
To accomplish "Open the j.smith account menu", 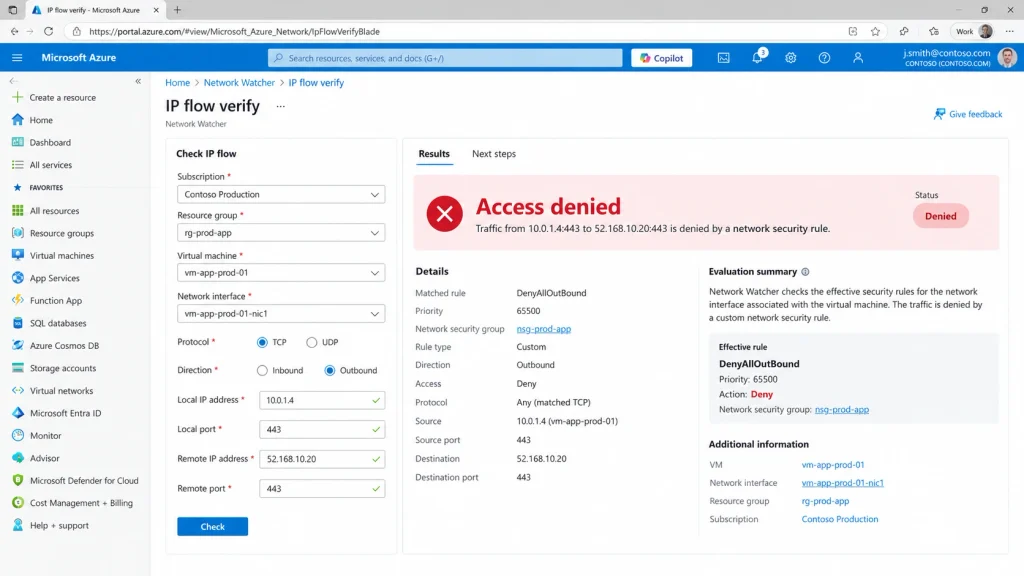I will click(960, 57).
